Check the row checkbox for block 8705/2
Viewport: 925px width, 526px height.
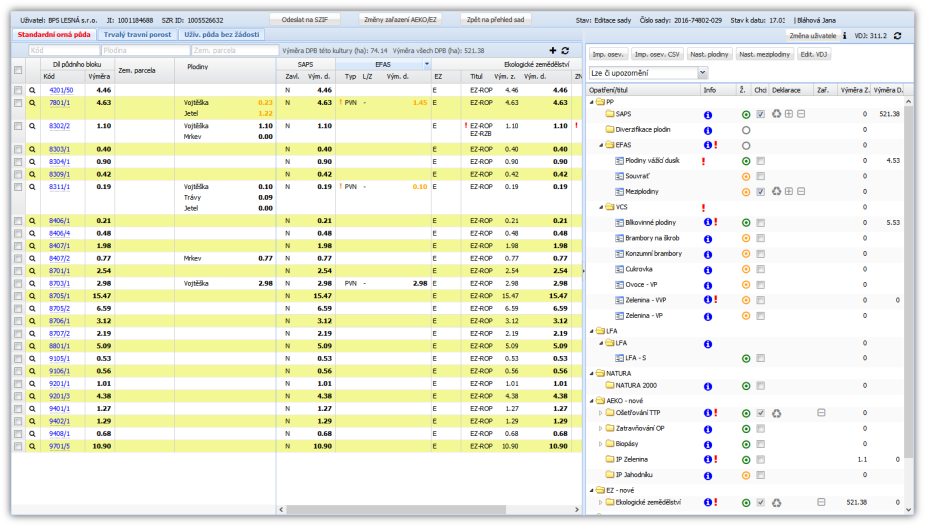18,308
